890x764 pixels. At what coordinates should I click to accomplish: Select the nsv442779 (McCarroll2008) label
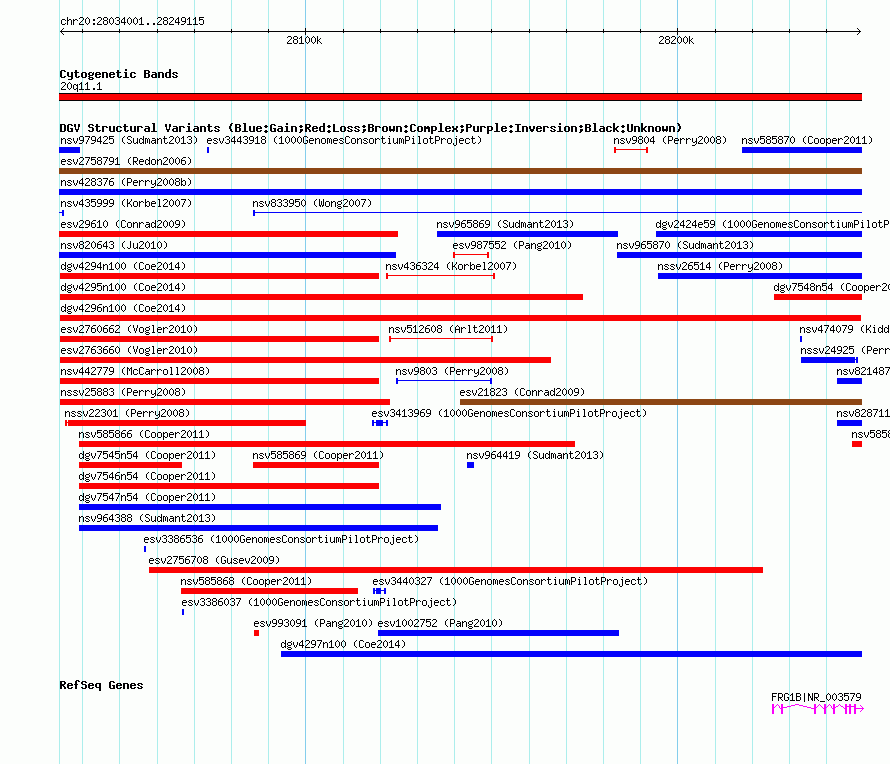pyautogui.click(x=135, y=371)
